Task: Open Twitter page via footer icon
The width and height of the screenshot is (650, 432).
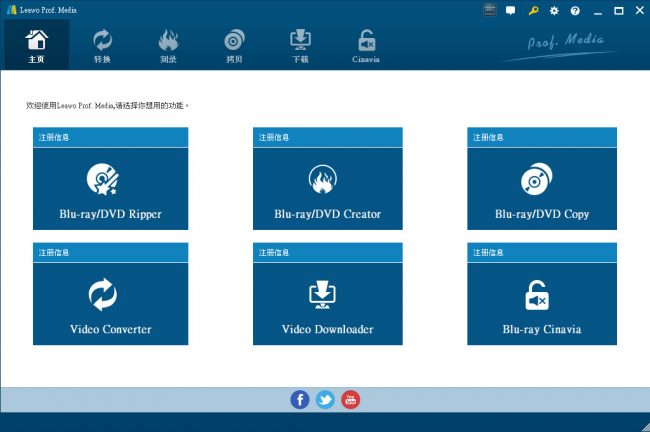Action: 325,400
